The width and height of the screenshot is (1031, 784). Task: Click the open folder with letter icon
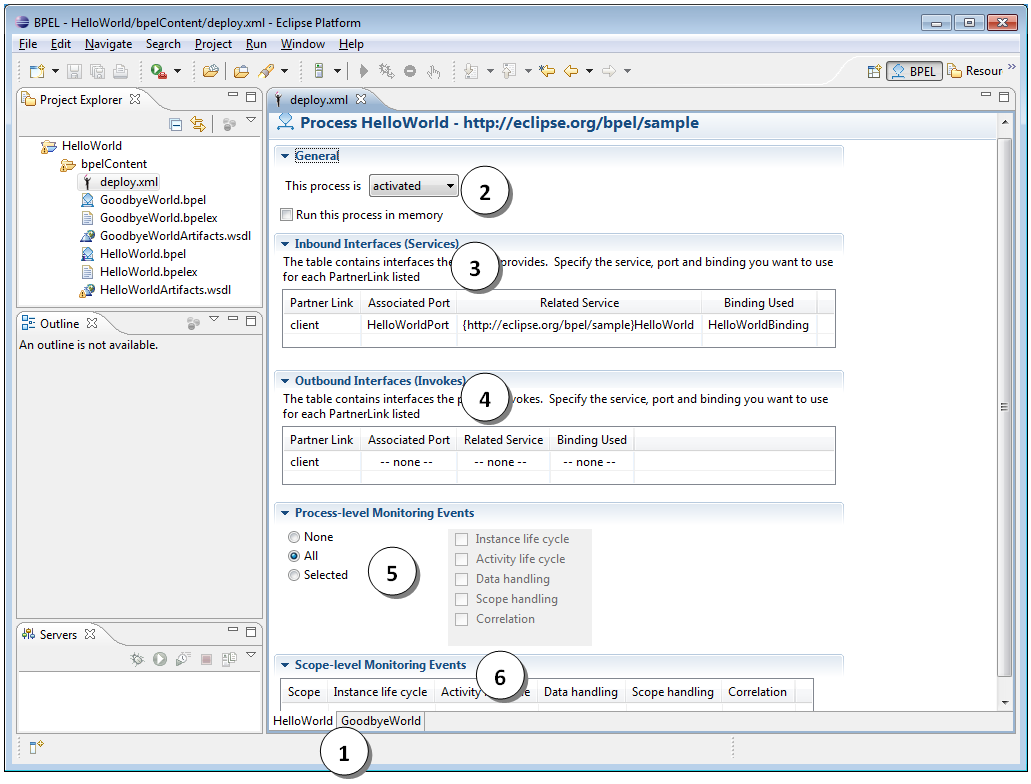click(210, 71)
